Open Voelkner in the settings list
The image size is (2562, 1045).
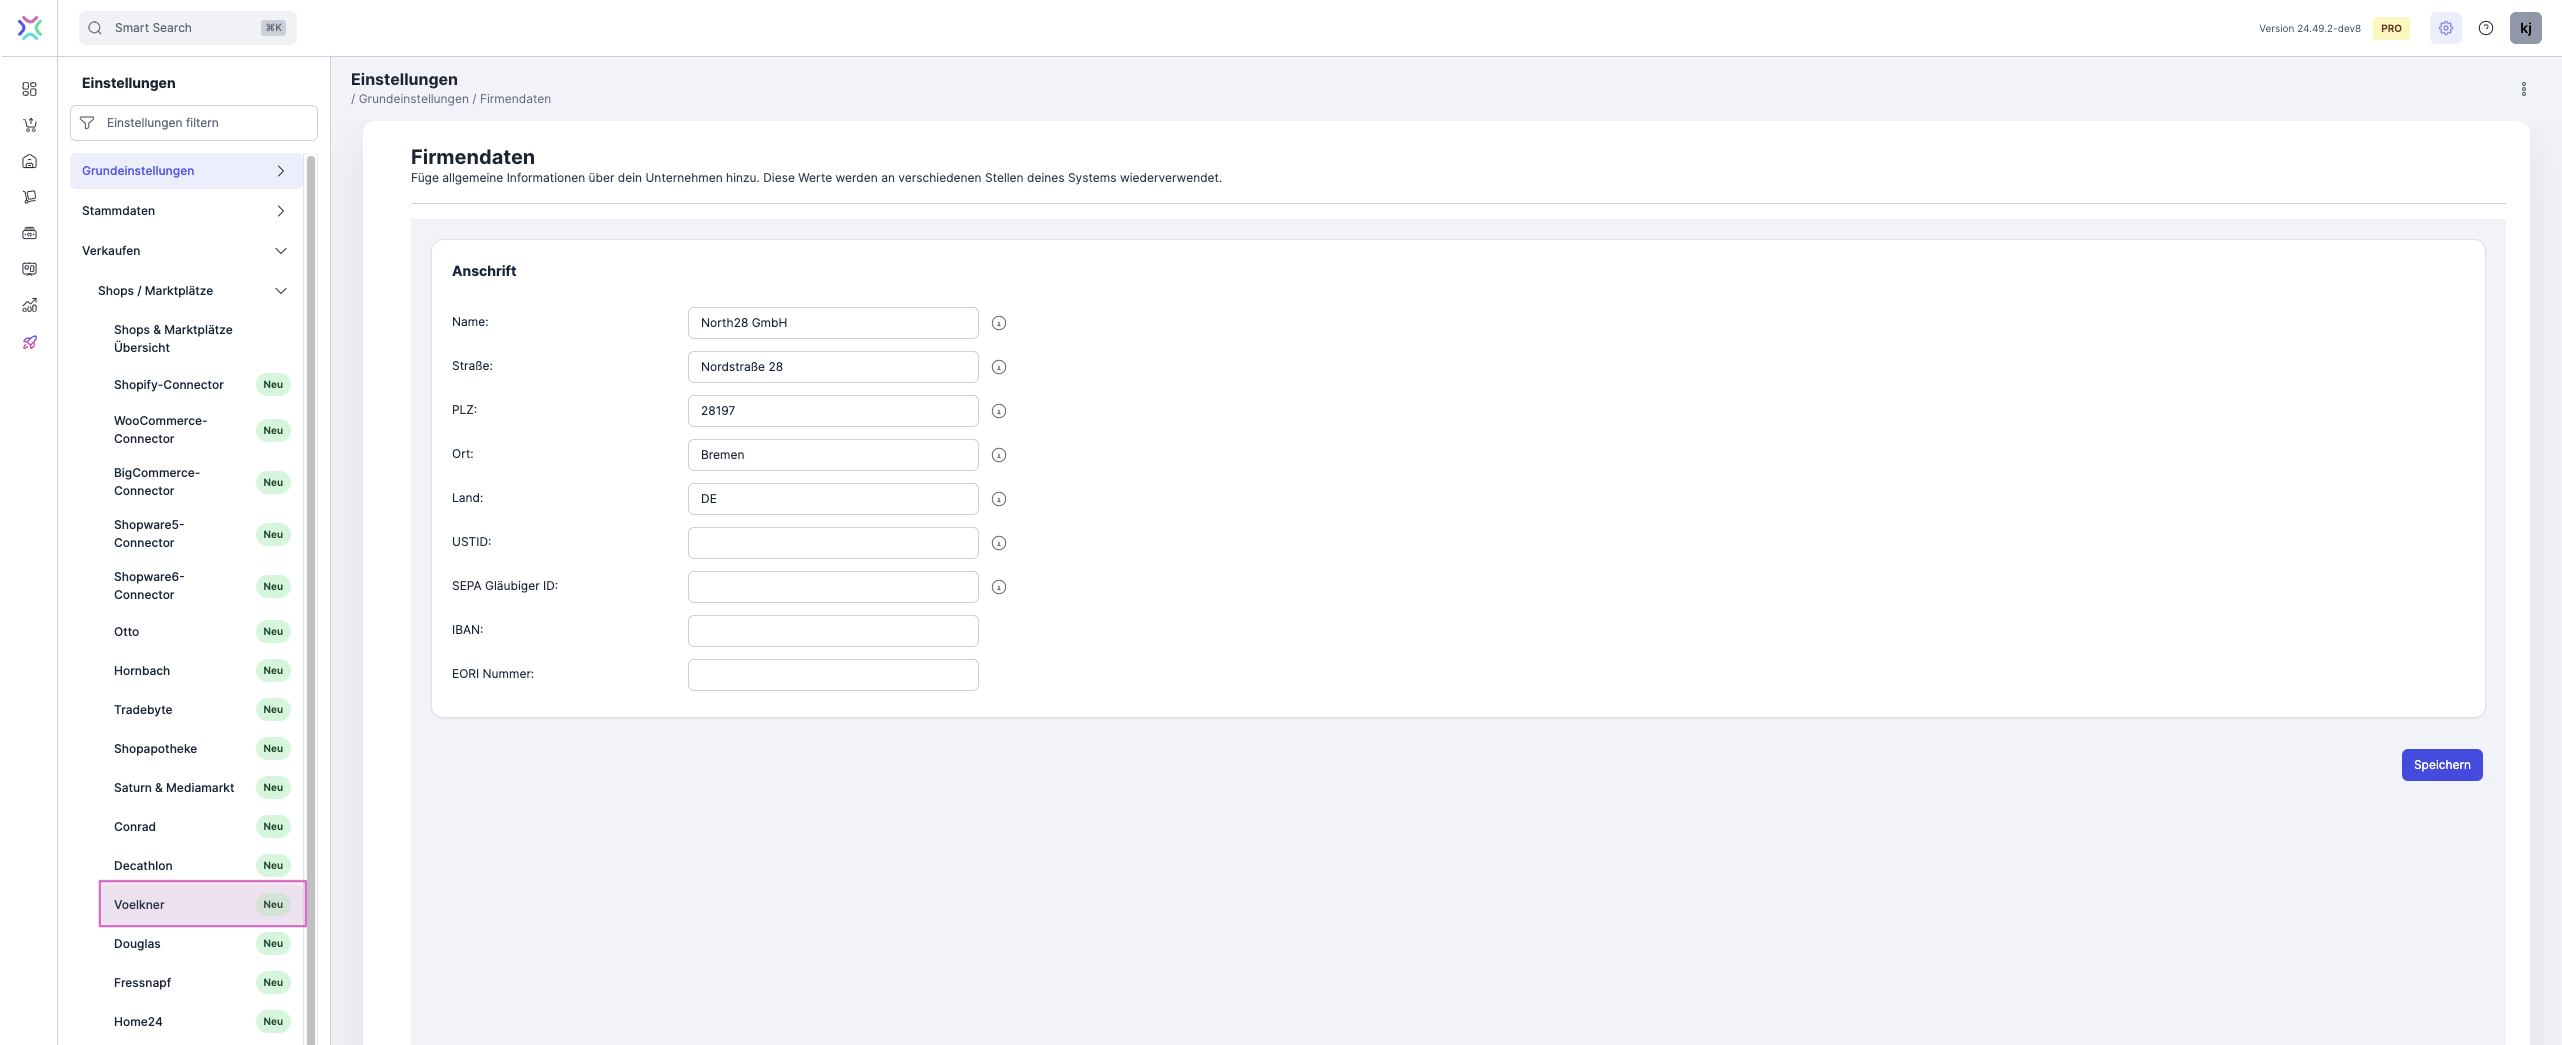click(140, 905)
